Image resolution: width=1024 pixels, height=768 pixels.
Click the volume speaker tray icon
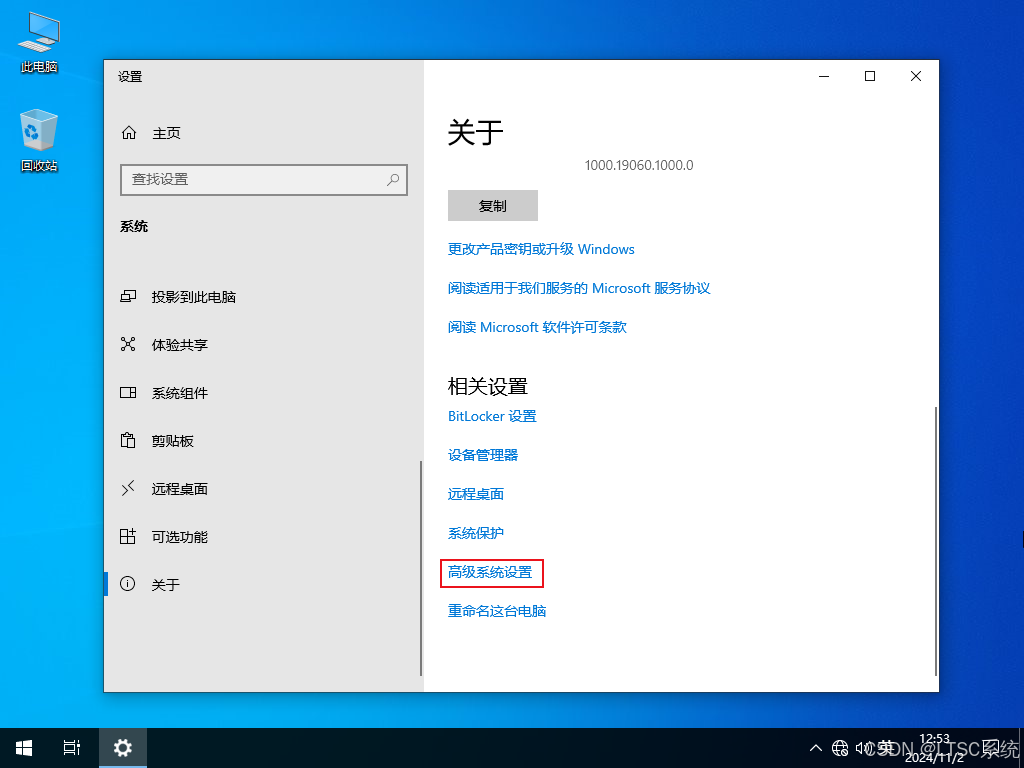coord(863,748)
